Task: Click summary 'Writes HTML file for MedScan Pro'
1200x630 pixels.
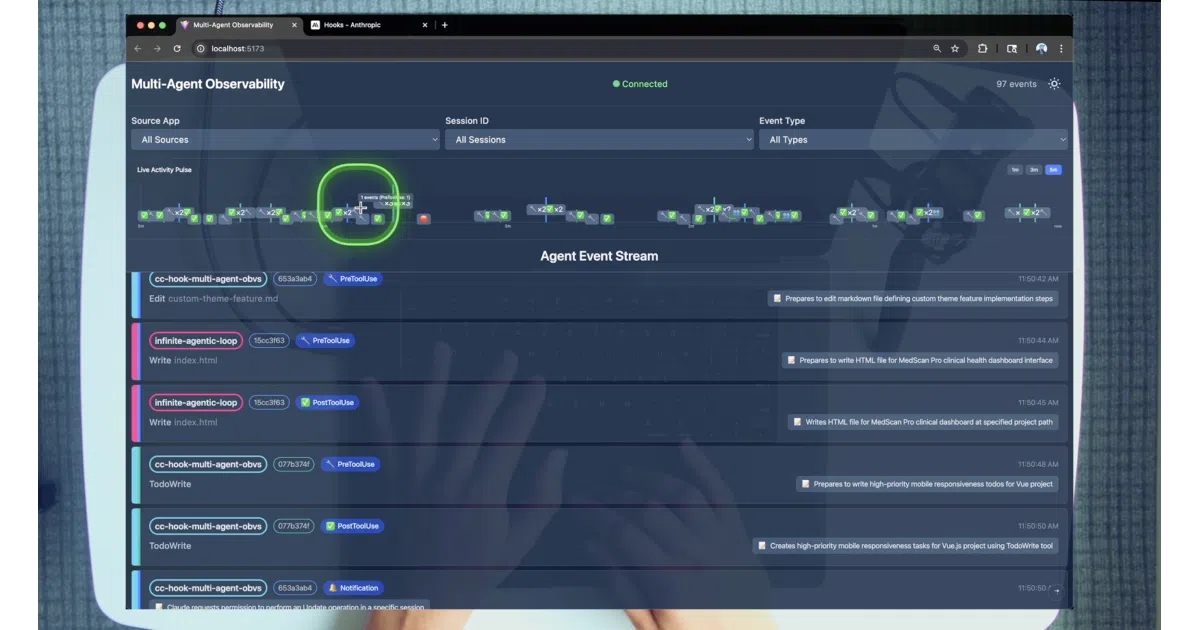Action: coord(923,422)
